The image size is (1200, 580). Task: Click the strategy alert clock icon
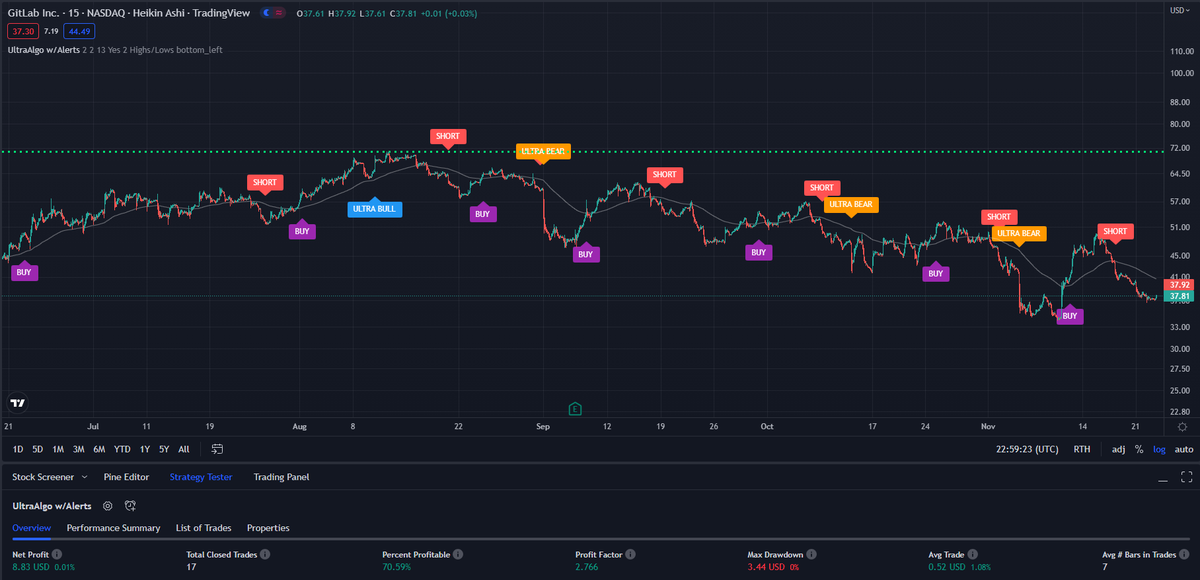pyautogui.click(x=130, y=506)
